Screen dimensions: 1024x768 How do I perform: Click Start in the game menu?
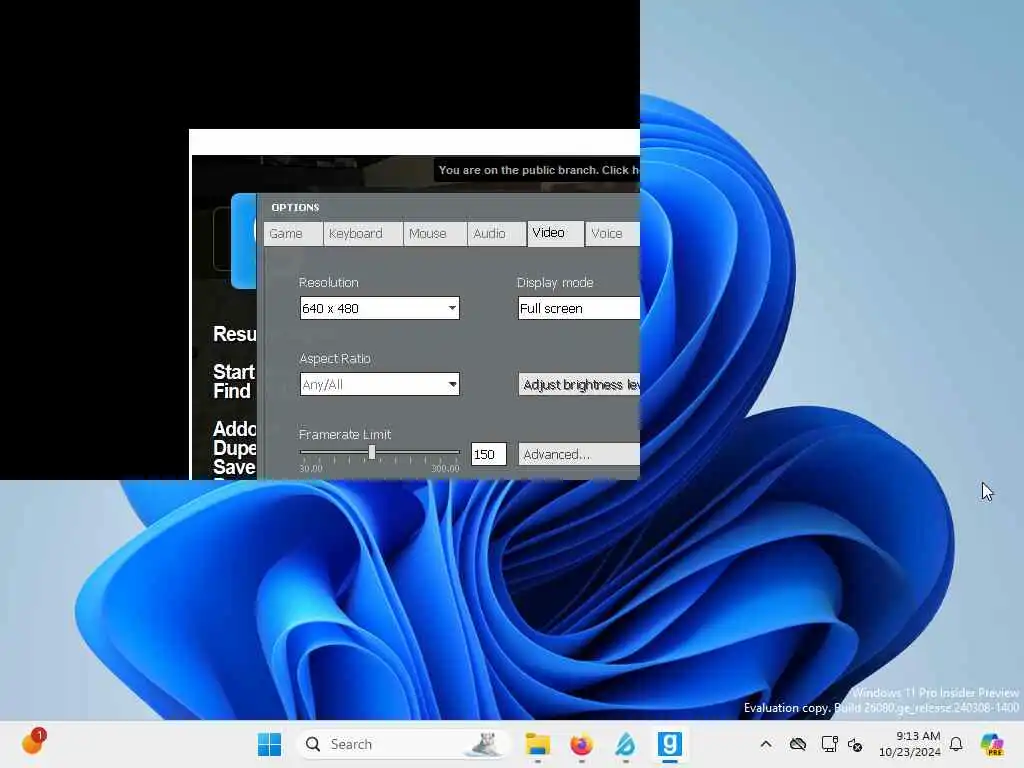coord(234,372)
